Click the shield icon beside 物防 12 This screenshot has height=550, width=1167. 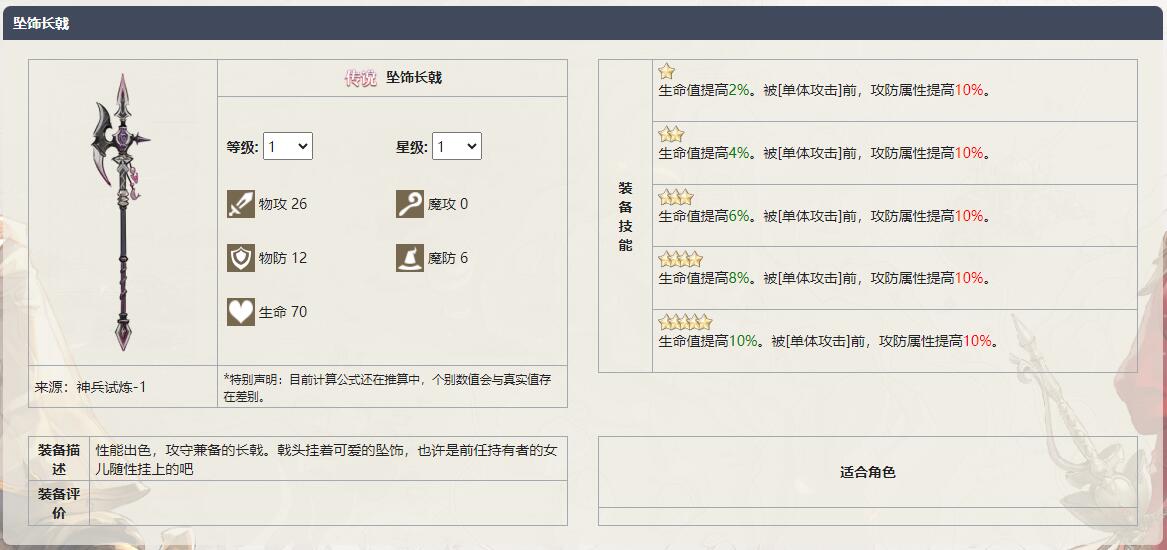[x=240, y=258]
